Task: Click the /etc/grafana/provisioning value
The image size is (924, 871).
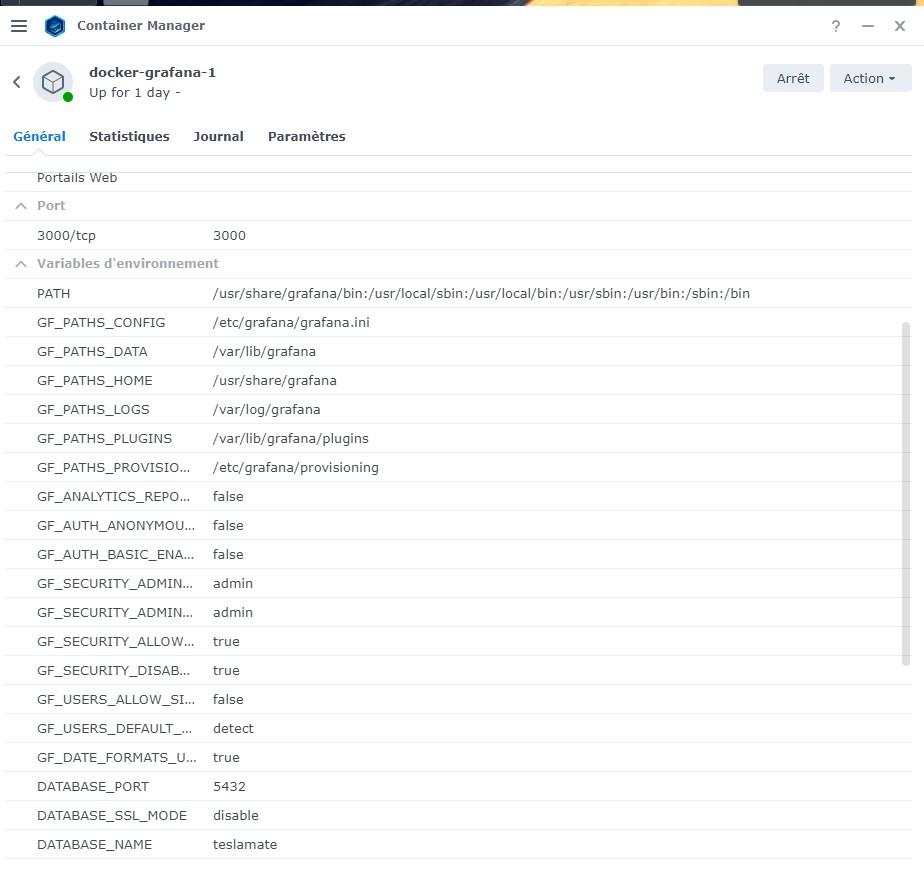Action: tap(296, 468)
